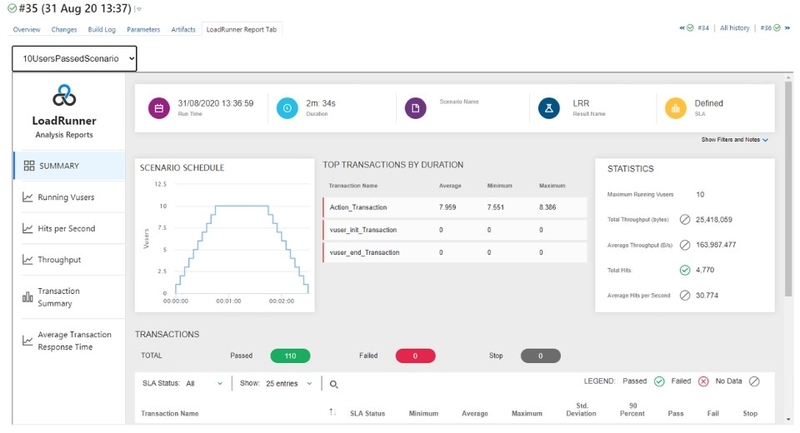Click the vertical scrollbar of the report
The width and height of the screenshot is (800, 433).
coord(788,189)
